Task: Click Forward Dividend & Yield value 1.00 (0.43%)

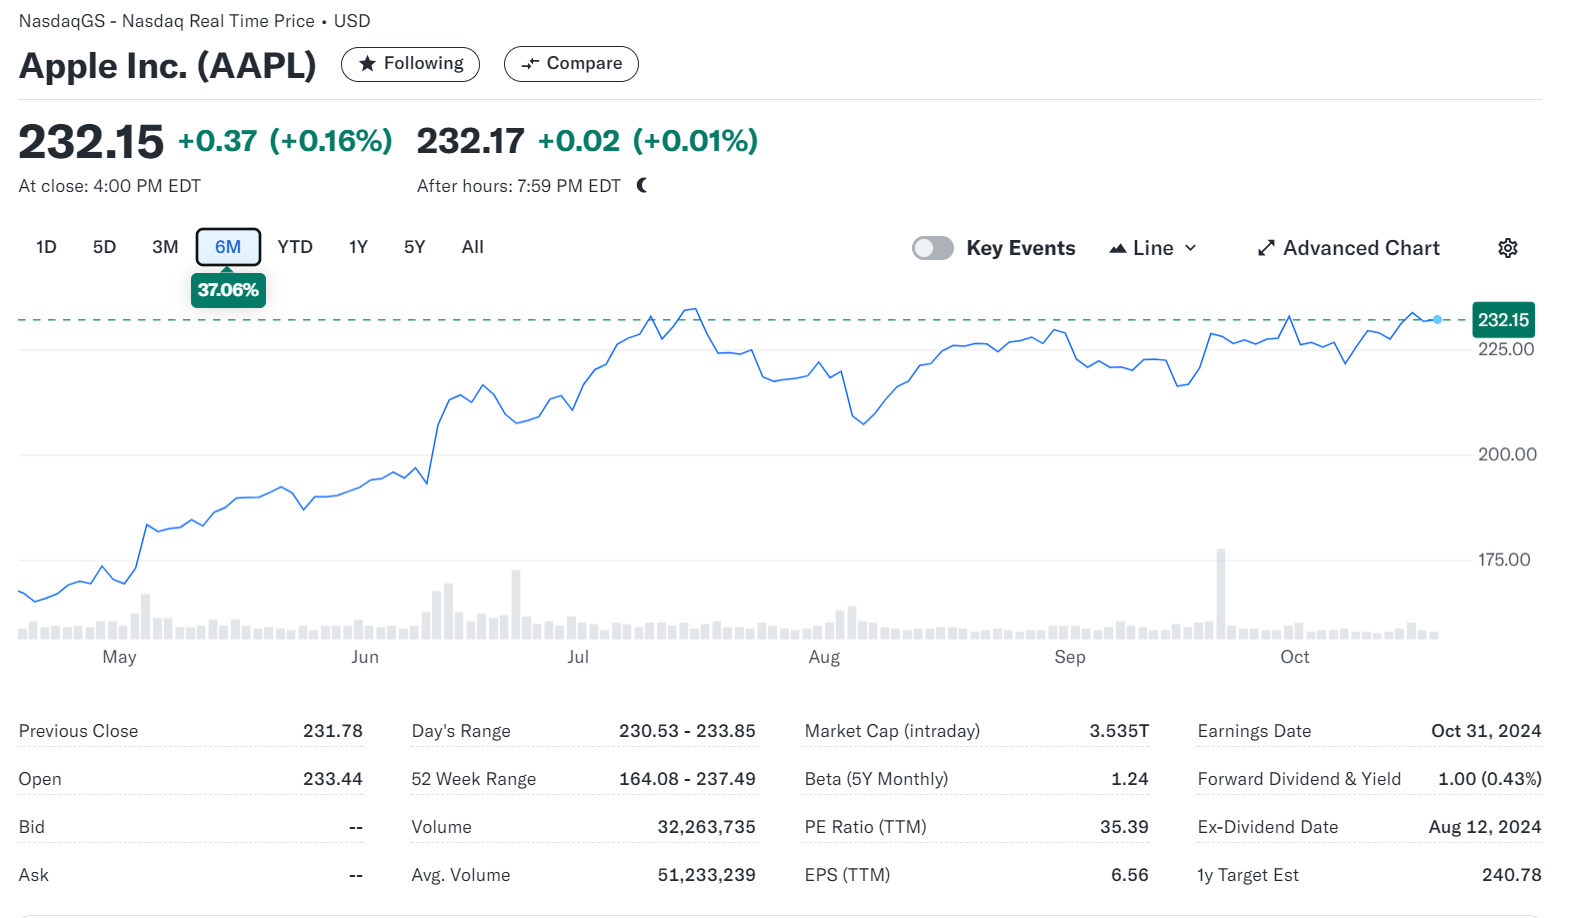Action: coord(1490,779)
